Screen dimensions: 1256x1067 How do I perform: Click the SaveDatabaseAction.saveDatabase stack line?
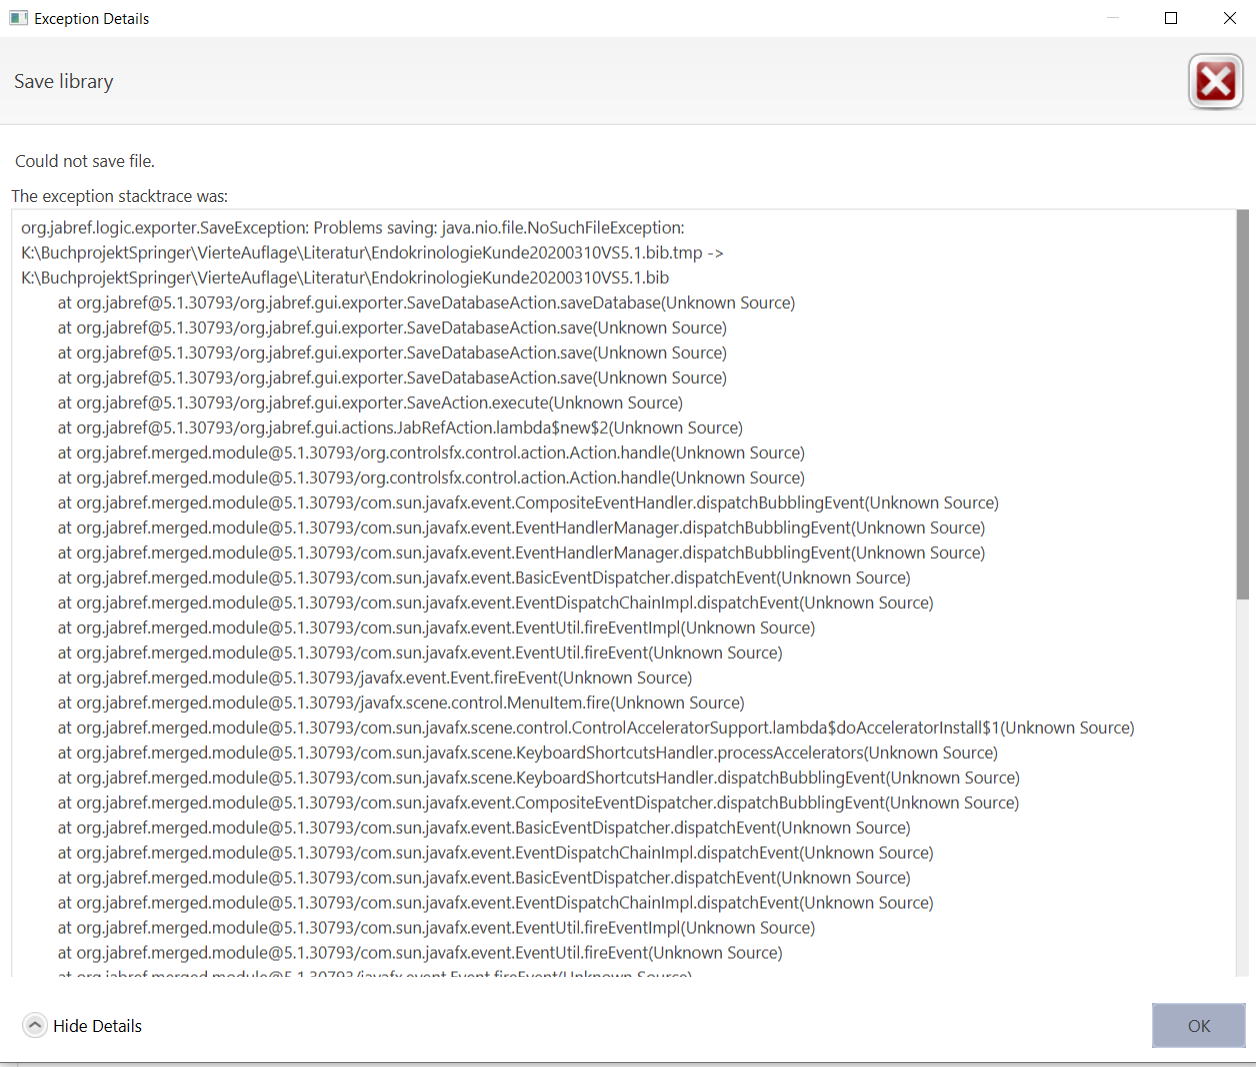(x=426, y=303)
